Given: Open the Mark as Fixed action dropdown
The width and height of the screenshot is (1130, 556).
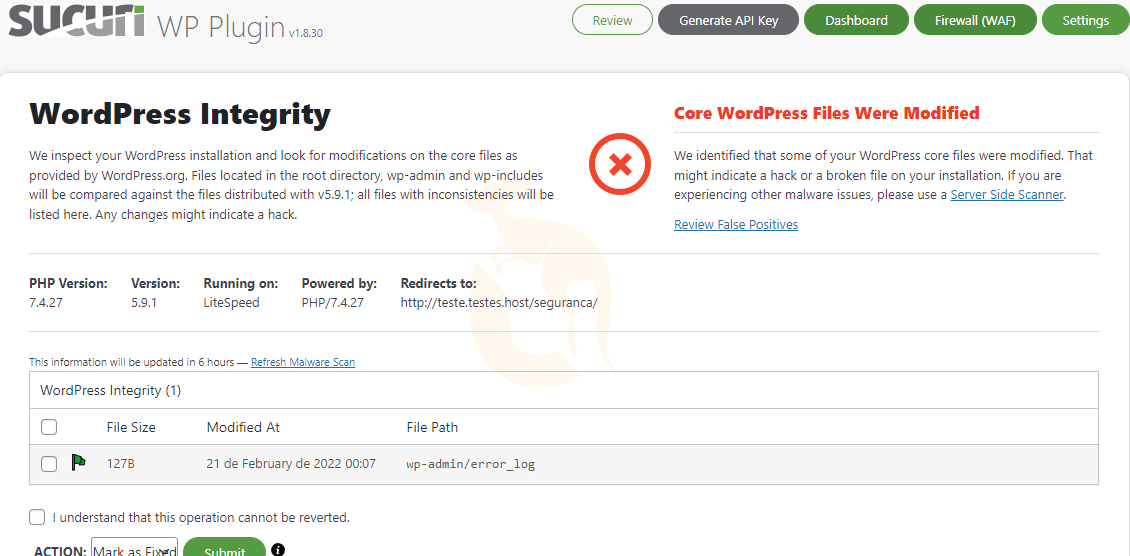Looking at the screenshot, I should click(134, 547).
